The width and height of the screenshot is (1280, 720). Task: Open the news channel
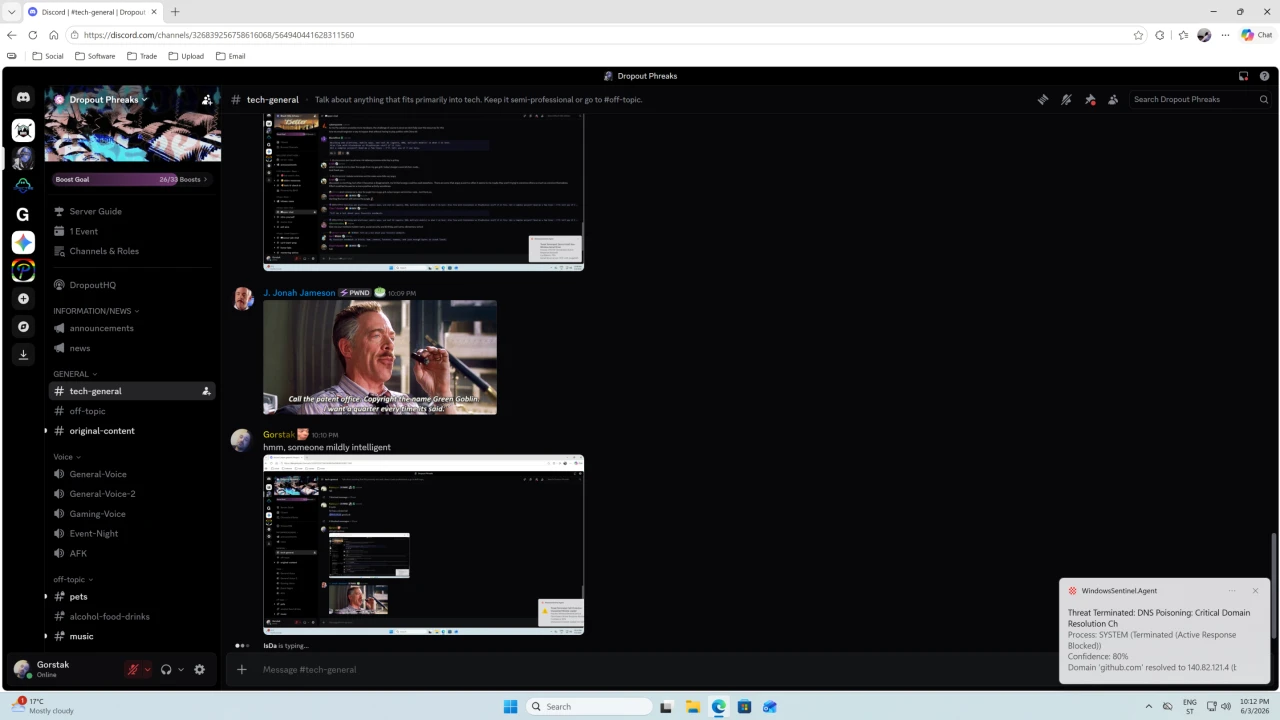tap(132, 348)
